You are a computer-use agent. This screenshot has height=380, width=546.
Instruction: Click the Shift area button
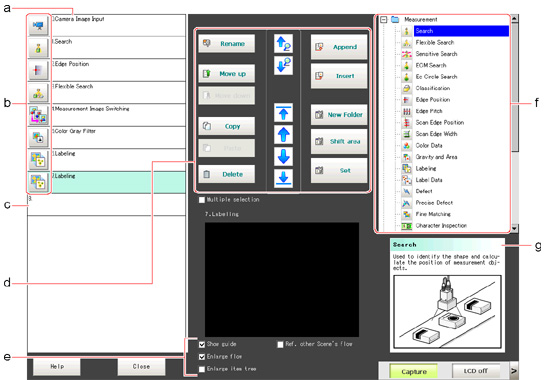coord(339,141)
